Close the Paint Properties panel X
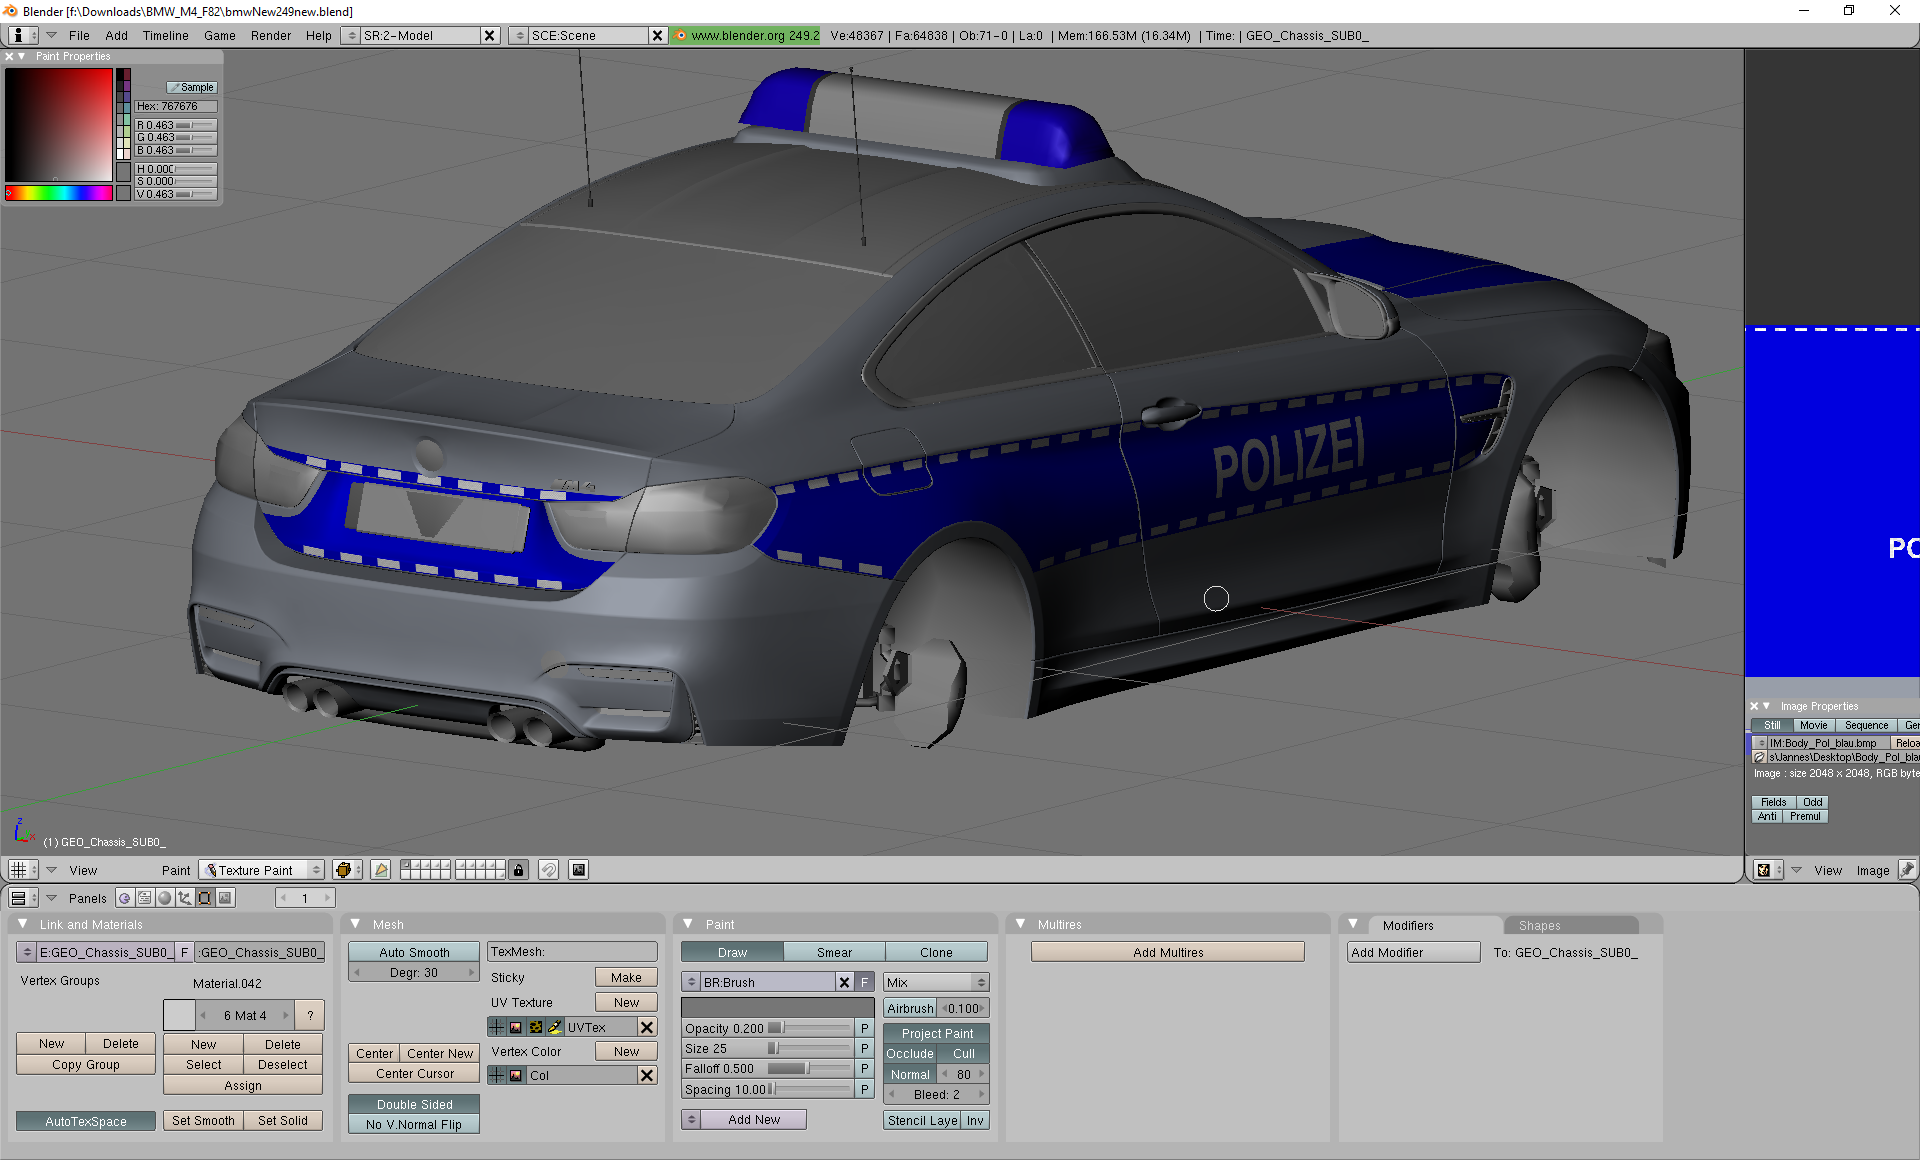The height and width of the screenshot is (1160, 1920). (10, 57)
